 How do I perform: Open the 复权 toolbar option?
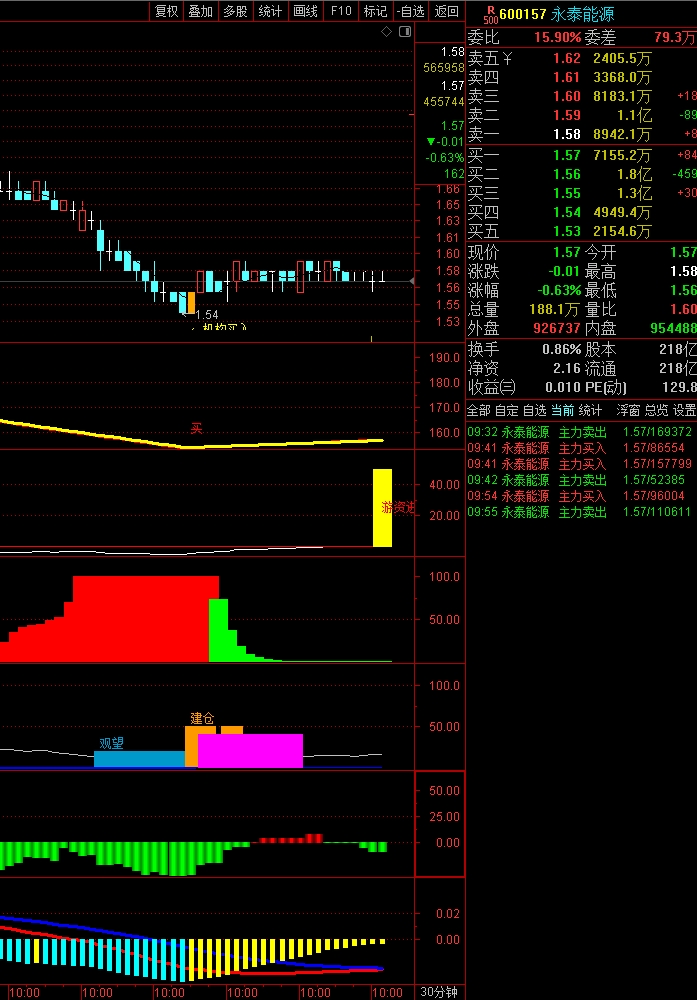[x=166, y=11]
